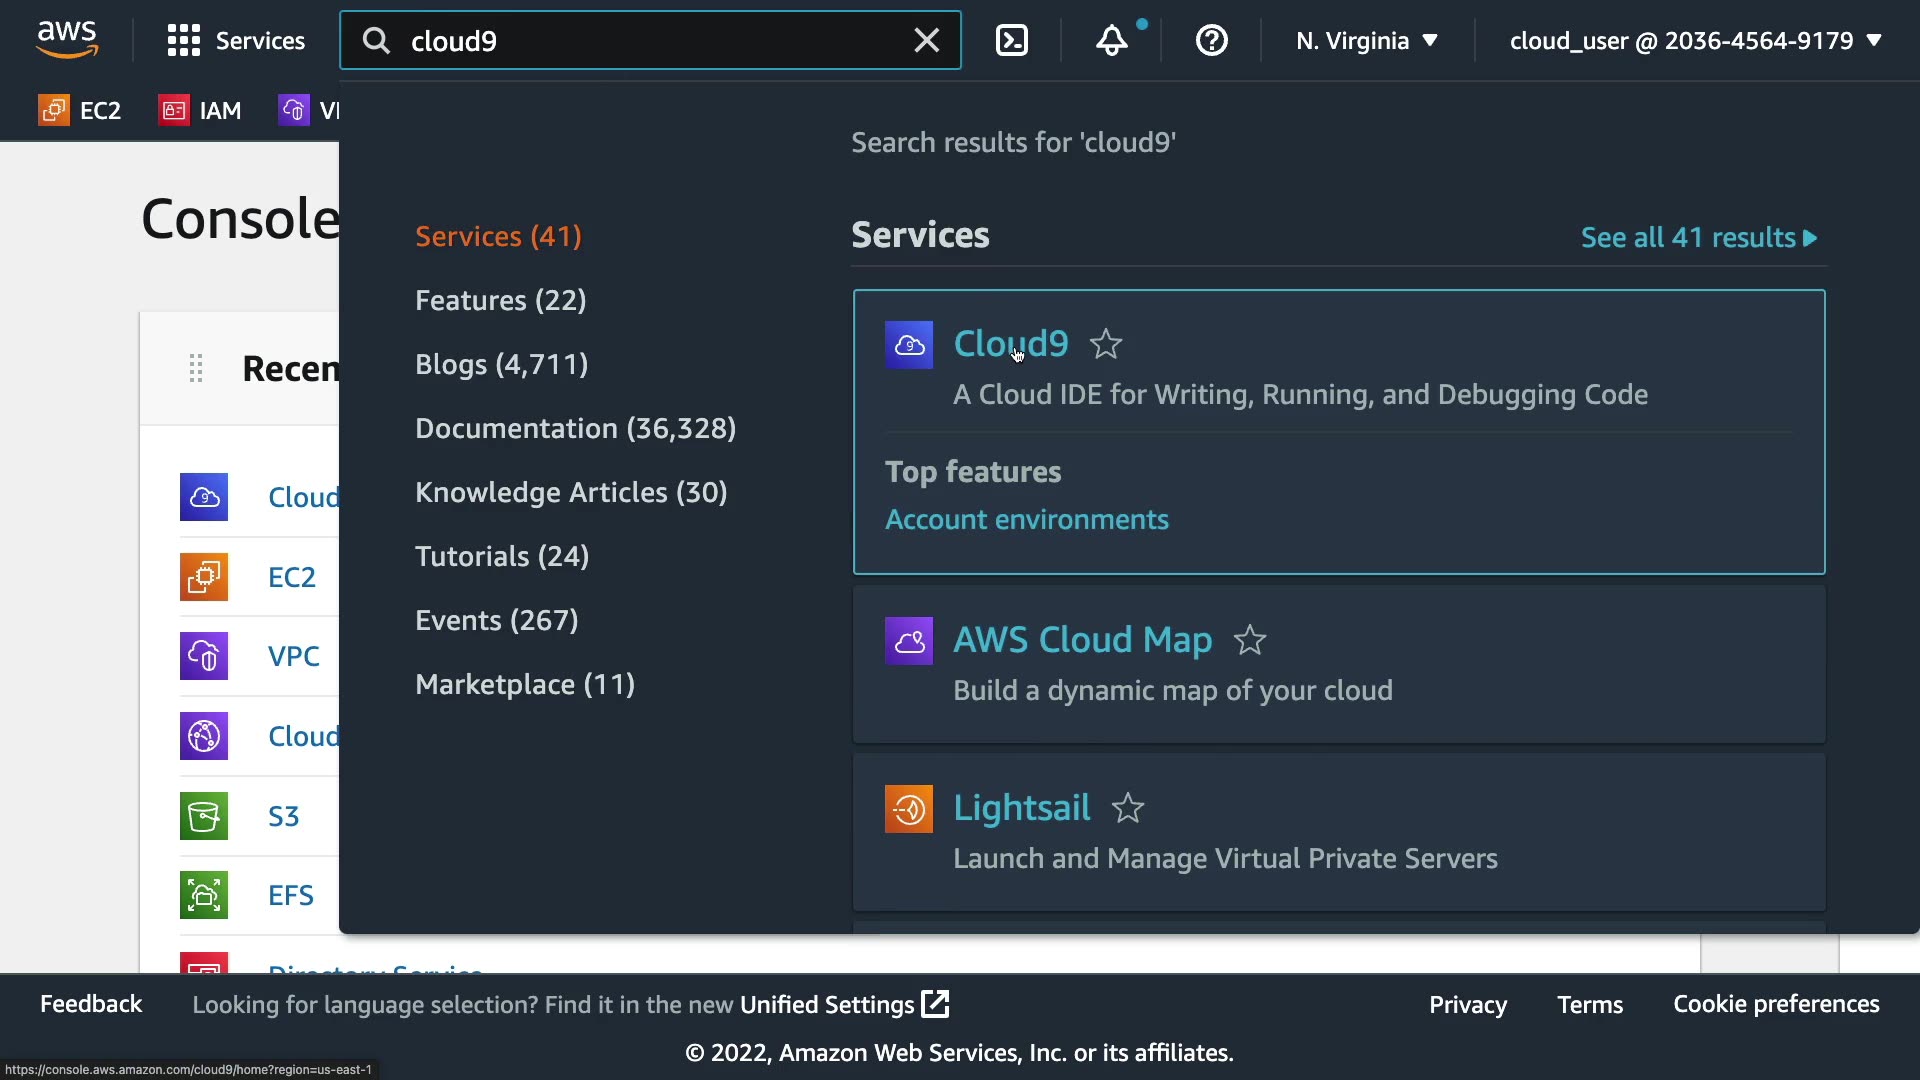Viewport: 1920px width, 1080px height.
Task: Favorite Cloud9 with the star
Action: [x=1105, y=344]
